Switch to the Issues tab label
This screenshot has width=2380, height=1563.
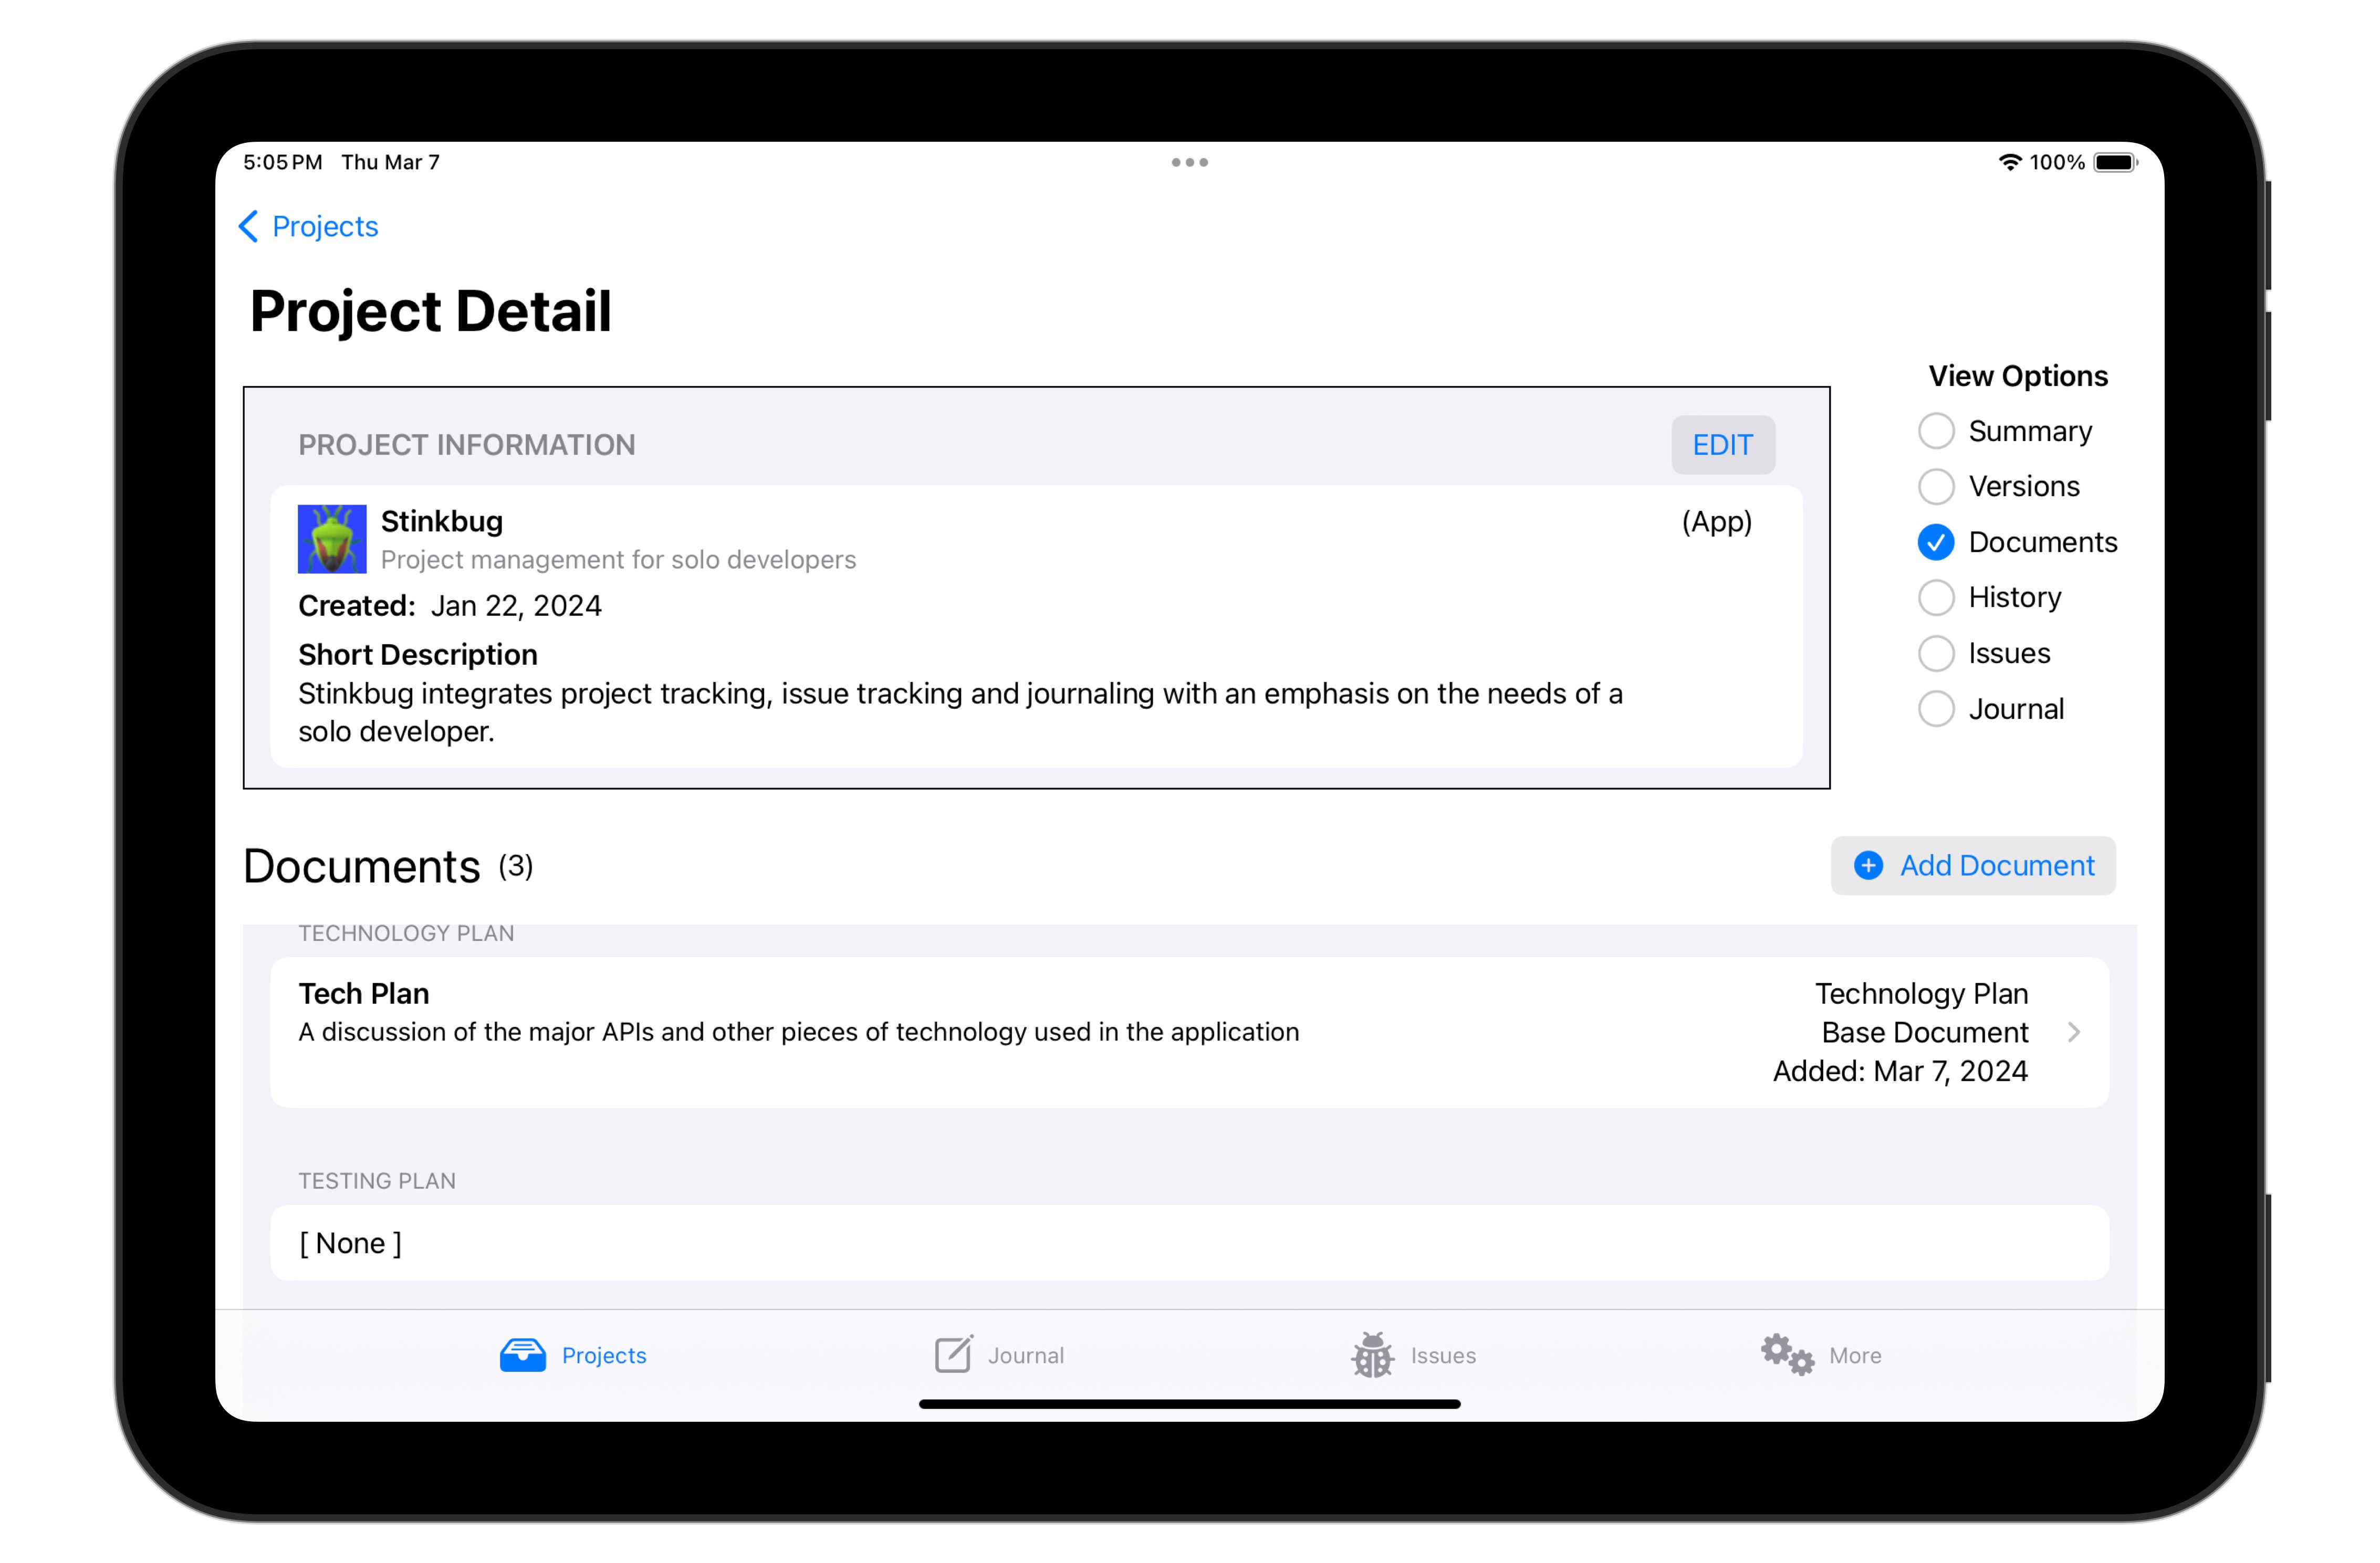[x=1443, y=1356]
